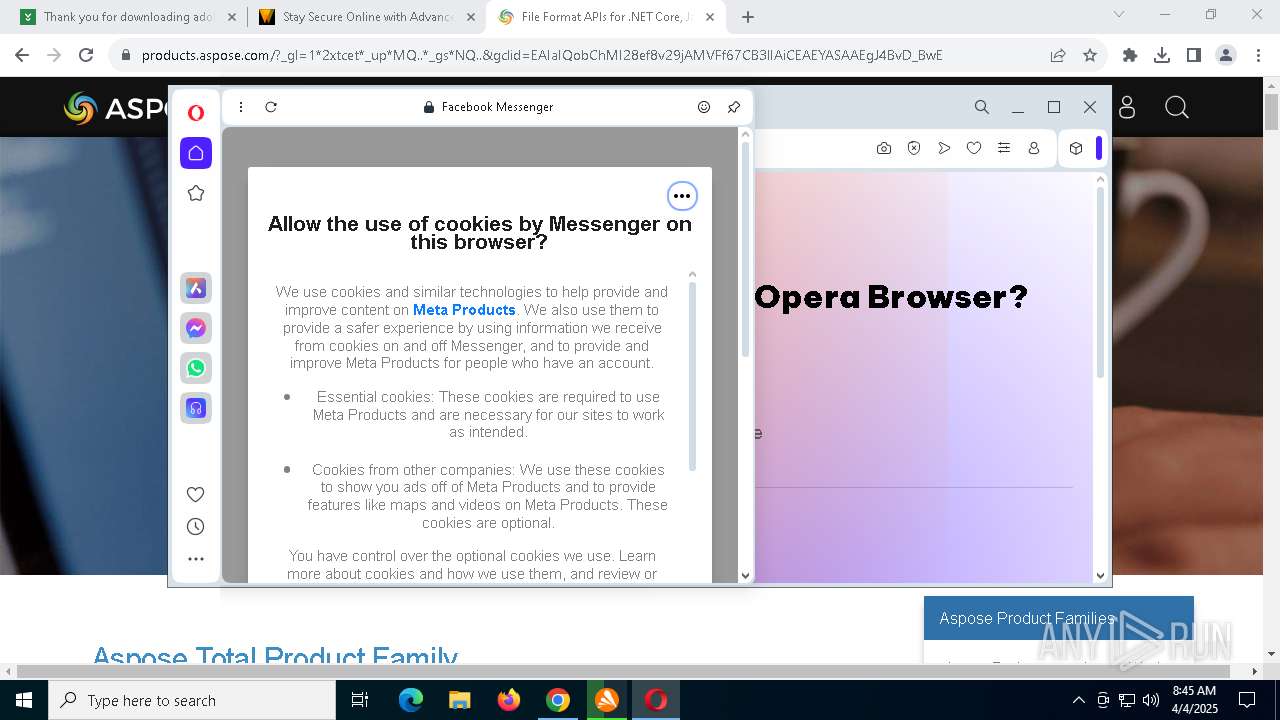Image resolution: width=1280 pixels, height=720 pixels.
Task: Show hidden system tray icons
Action: pos(1078,700)
